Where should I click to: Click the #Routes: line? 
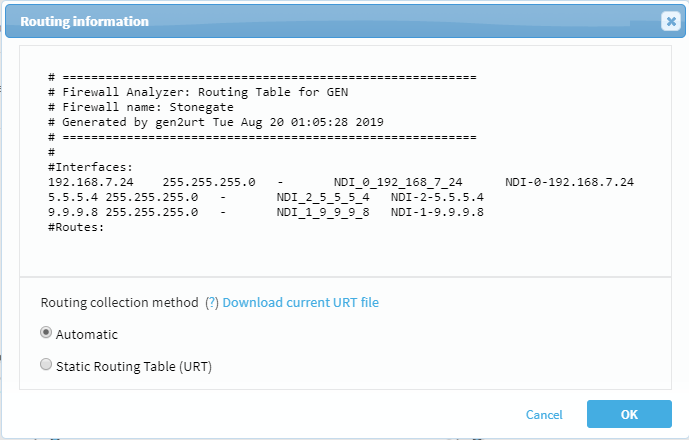(76, 227)
